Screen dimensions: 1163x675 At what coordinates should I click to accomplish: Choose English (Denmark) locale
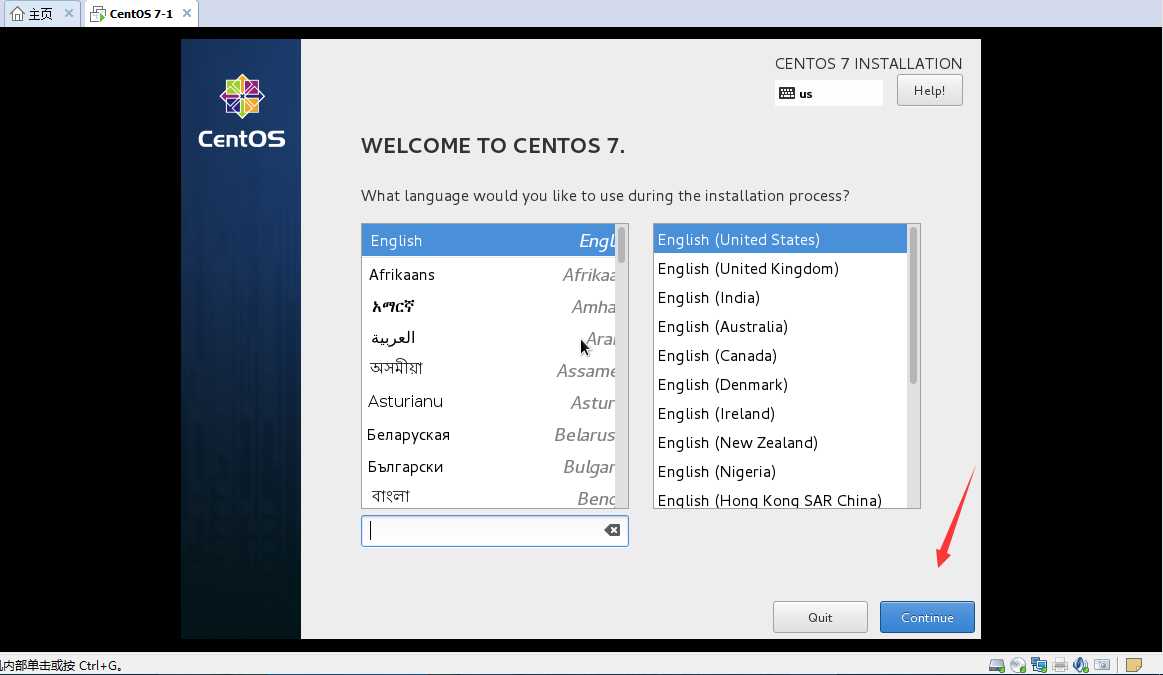(x=780, y=384)
